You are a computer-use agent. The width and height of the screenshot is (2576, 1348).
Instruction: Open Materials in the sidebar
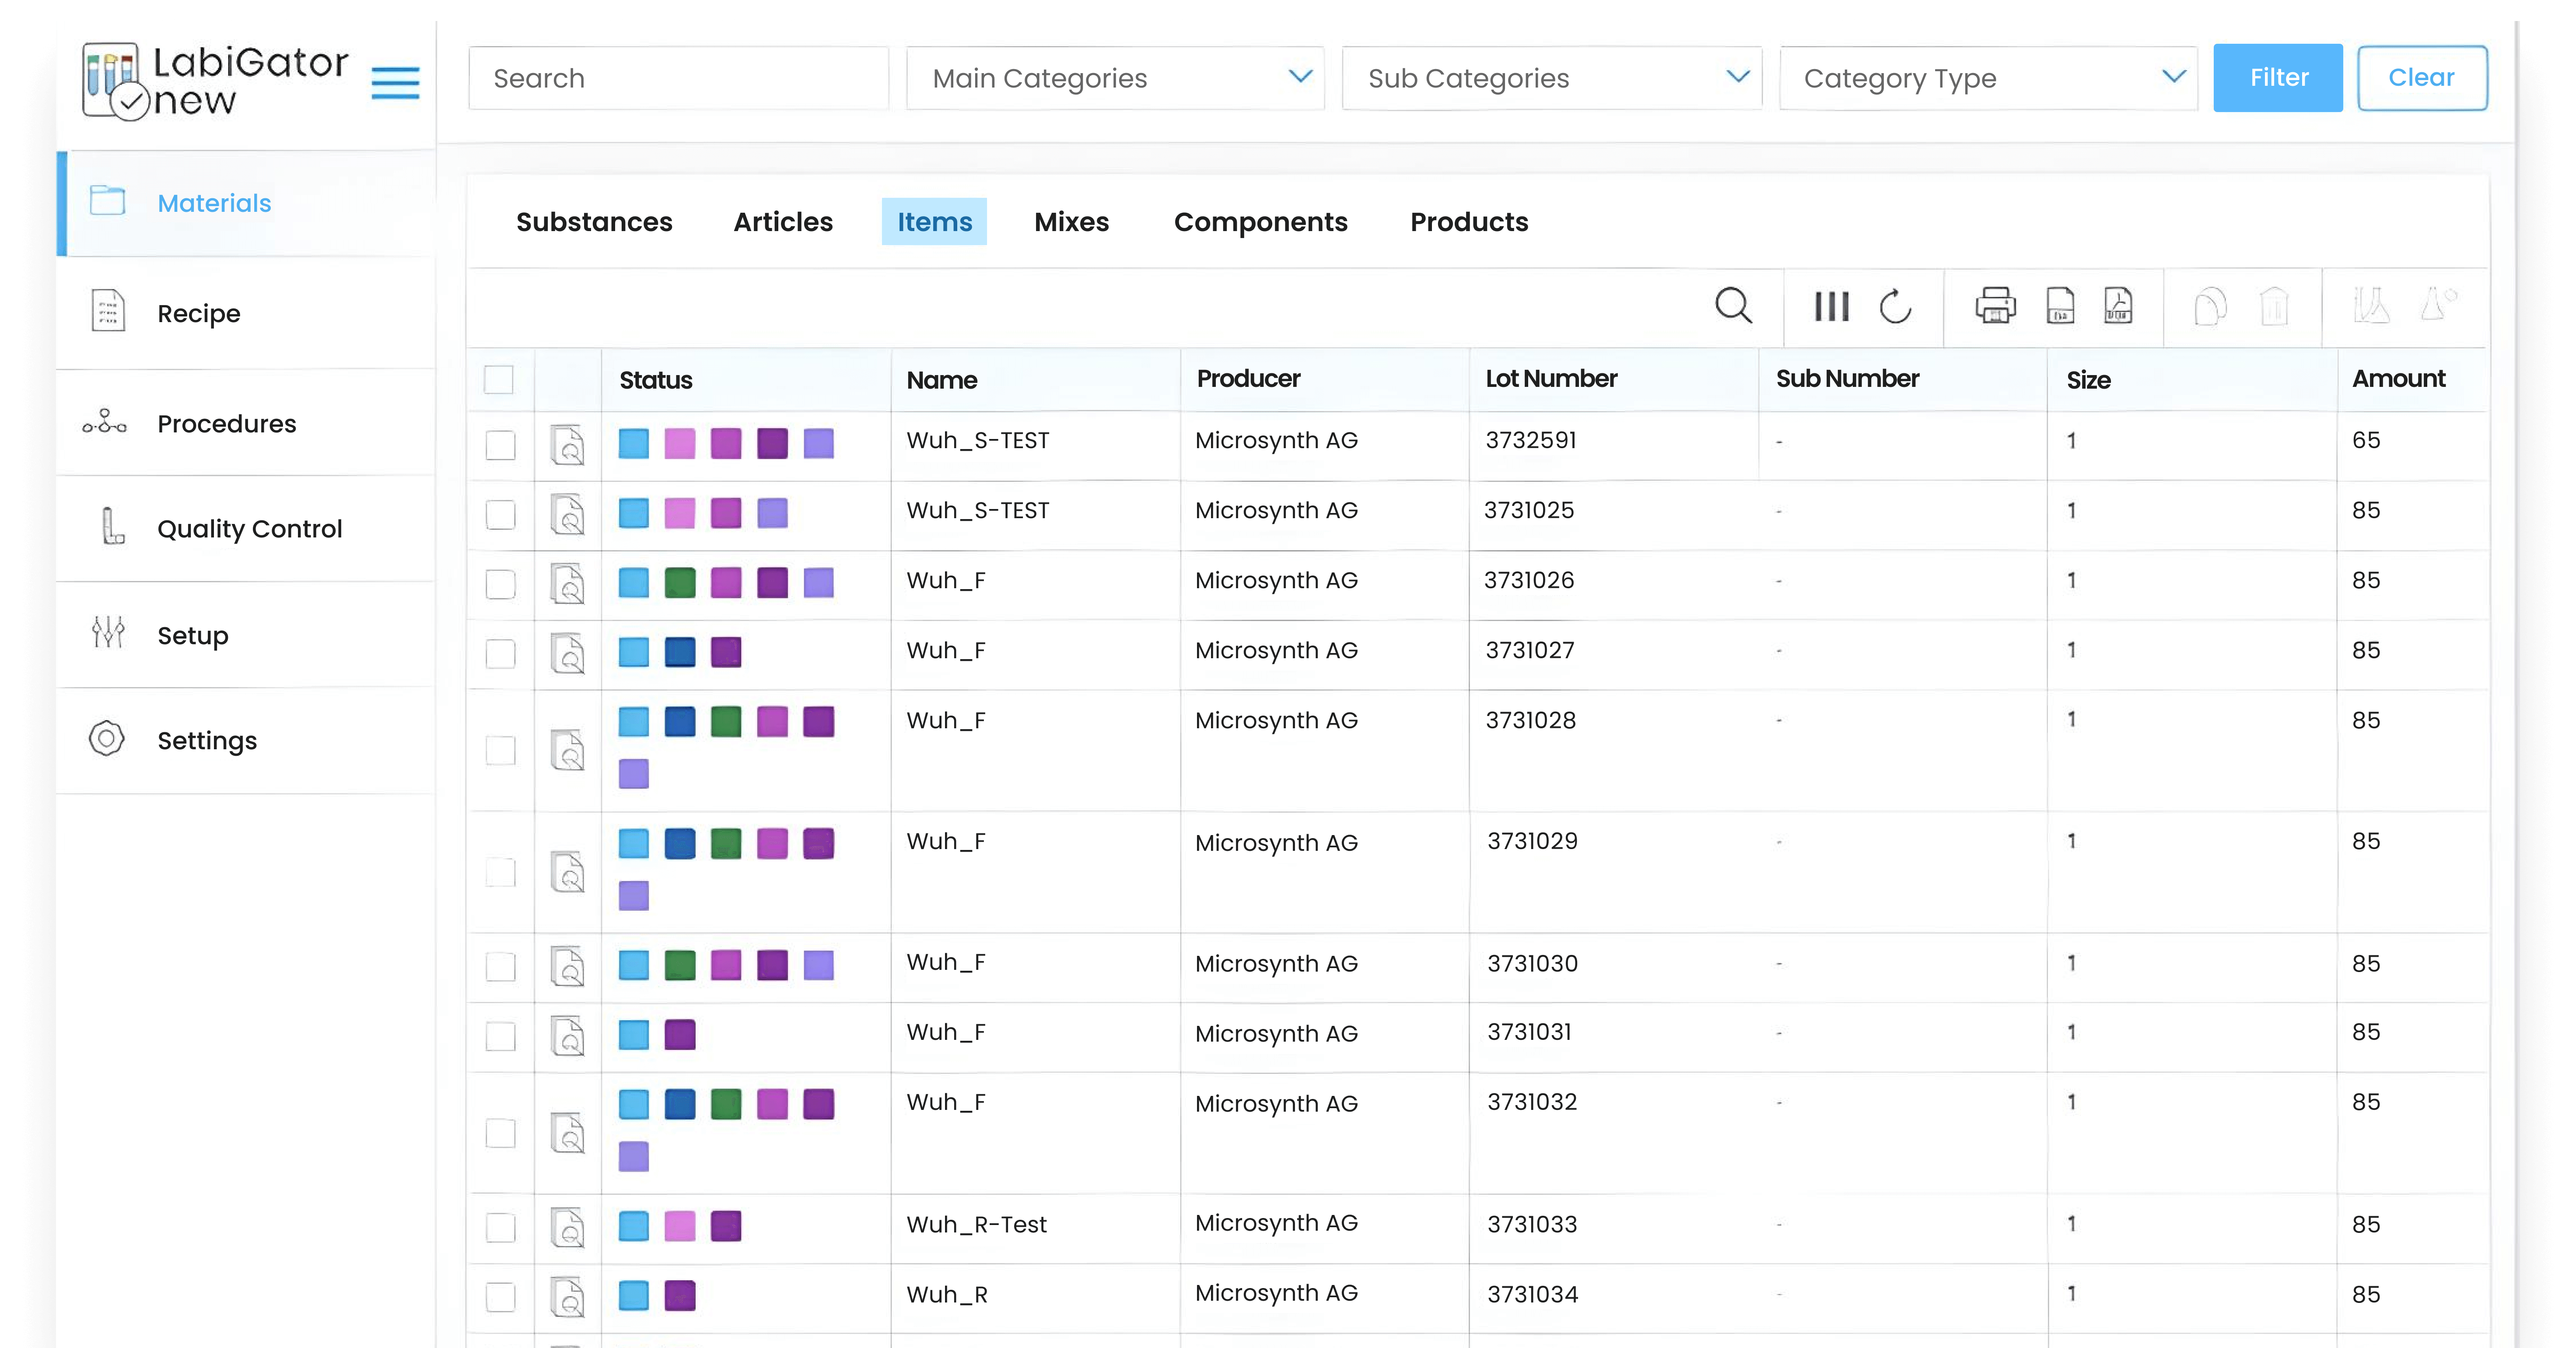246,203
